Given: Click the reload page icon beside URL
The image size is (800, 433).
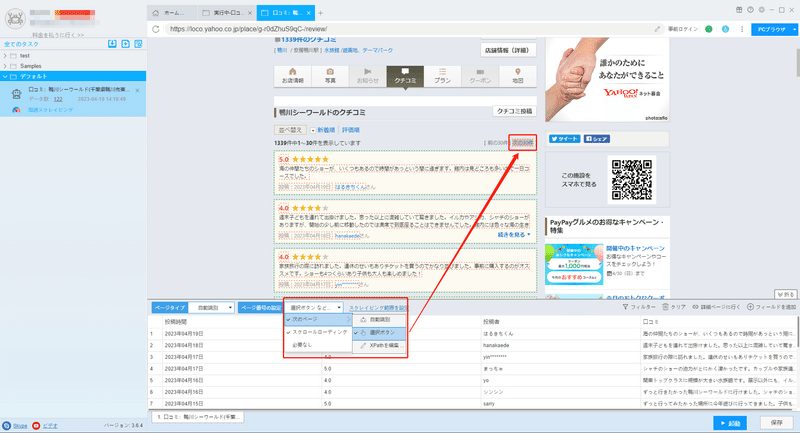Looking at the screenshot, I should (x=156, y=29).
